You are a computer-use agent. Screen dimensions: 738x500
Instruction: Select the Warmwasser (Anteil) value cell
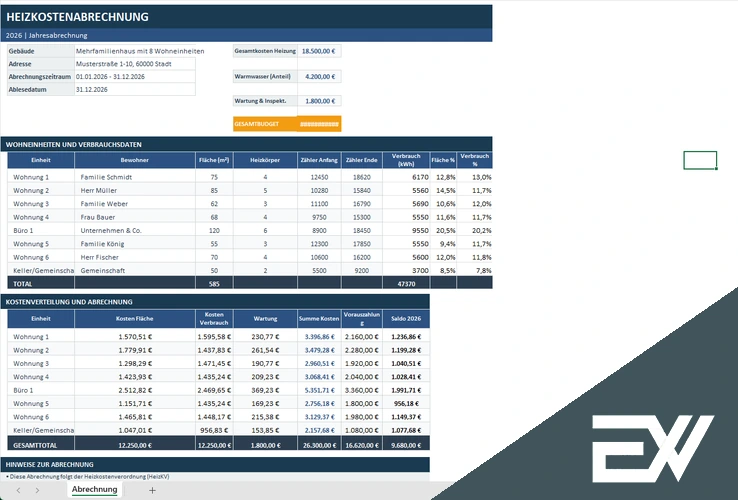tap(319, 76)
